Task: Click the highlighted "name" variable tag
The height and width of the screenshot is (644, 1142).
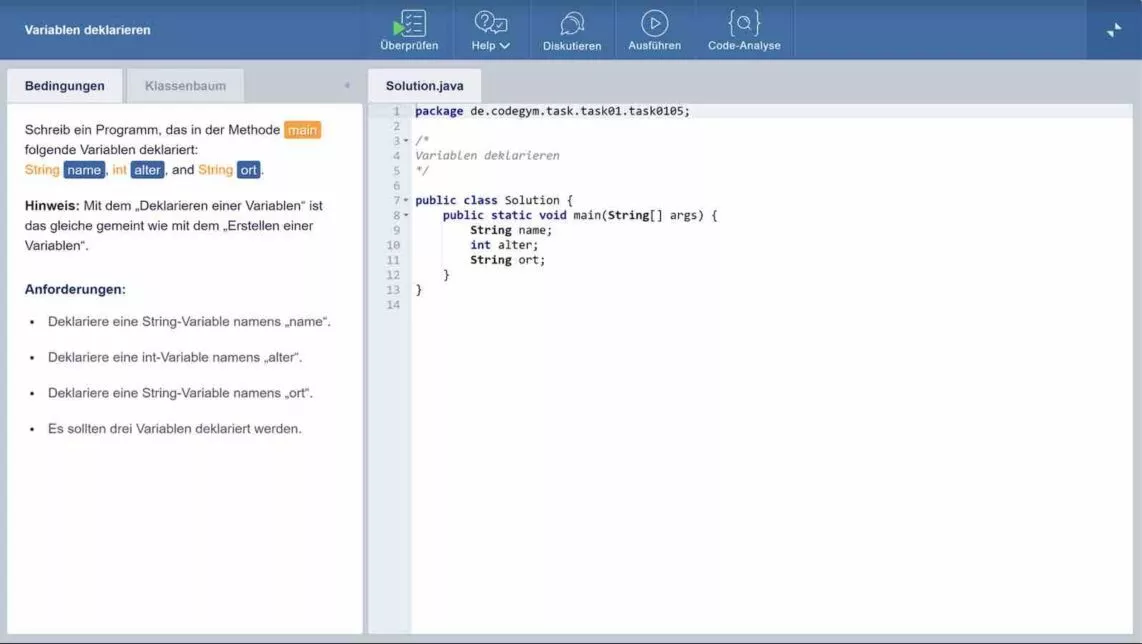Action: [84, 170]
